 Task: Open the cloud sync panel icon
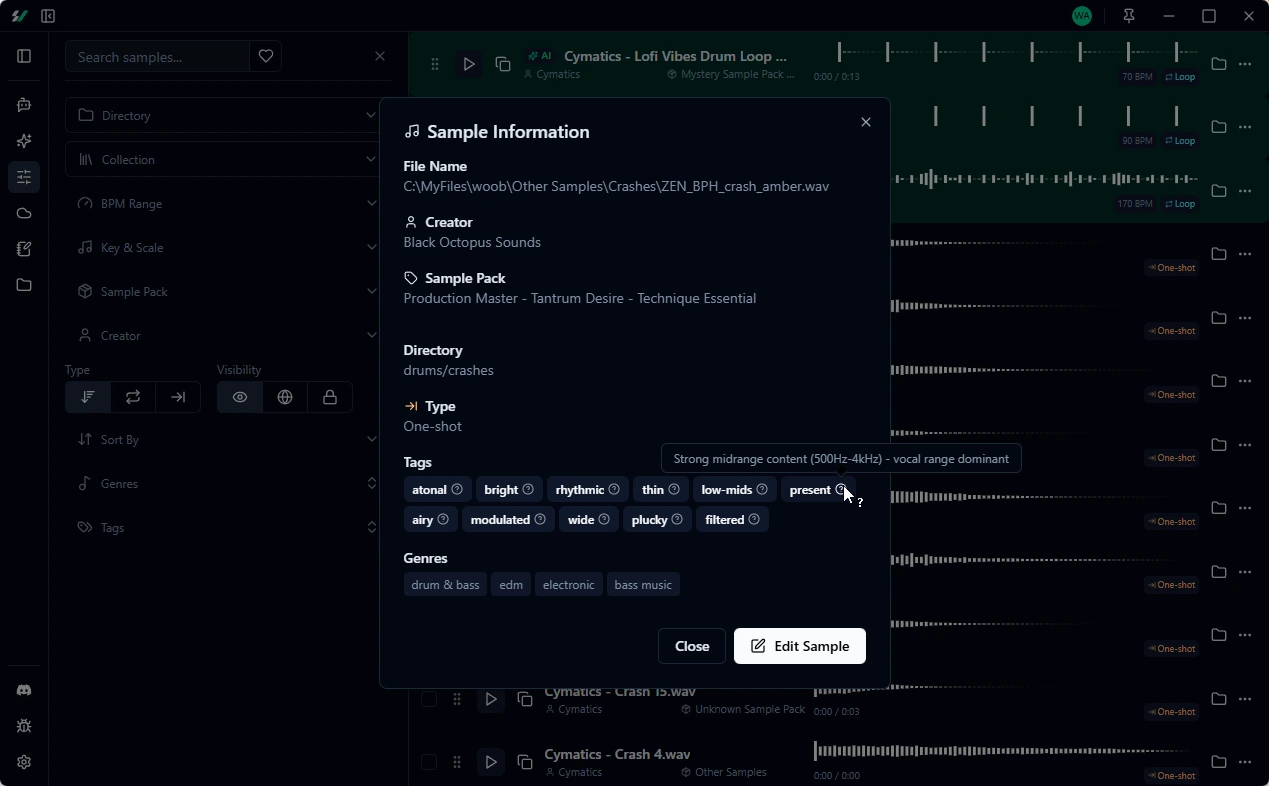pyautogui.click(x=24, y=213)
